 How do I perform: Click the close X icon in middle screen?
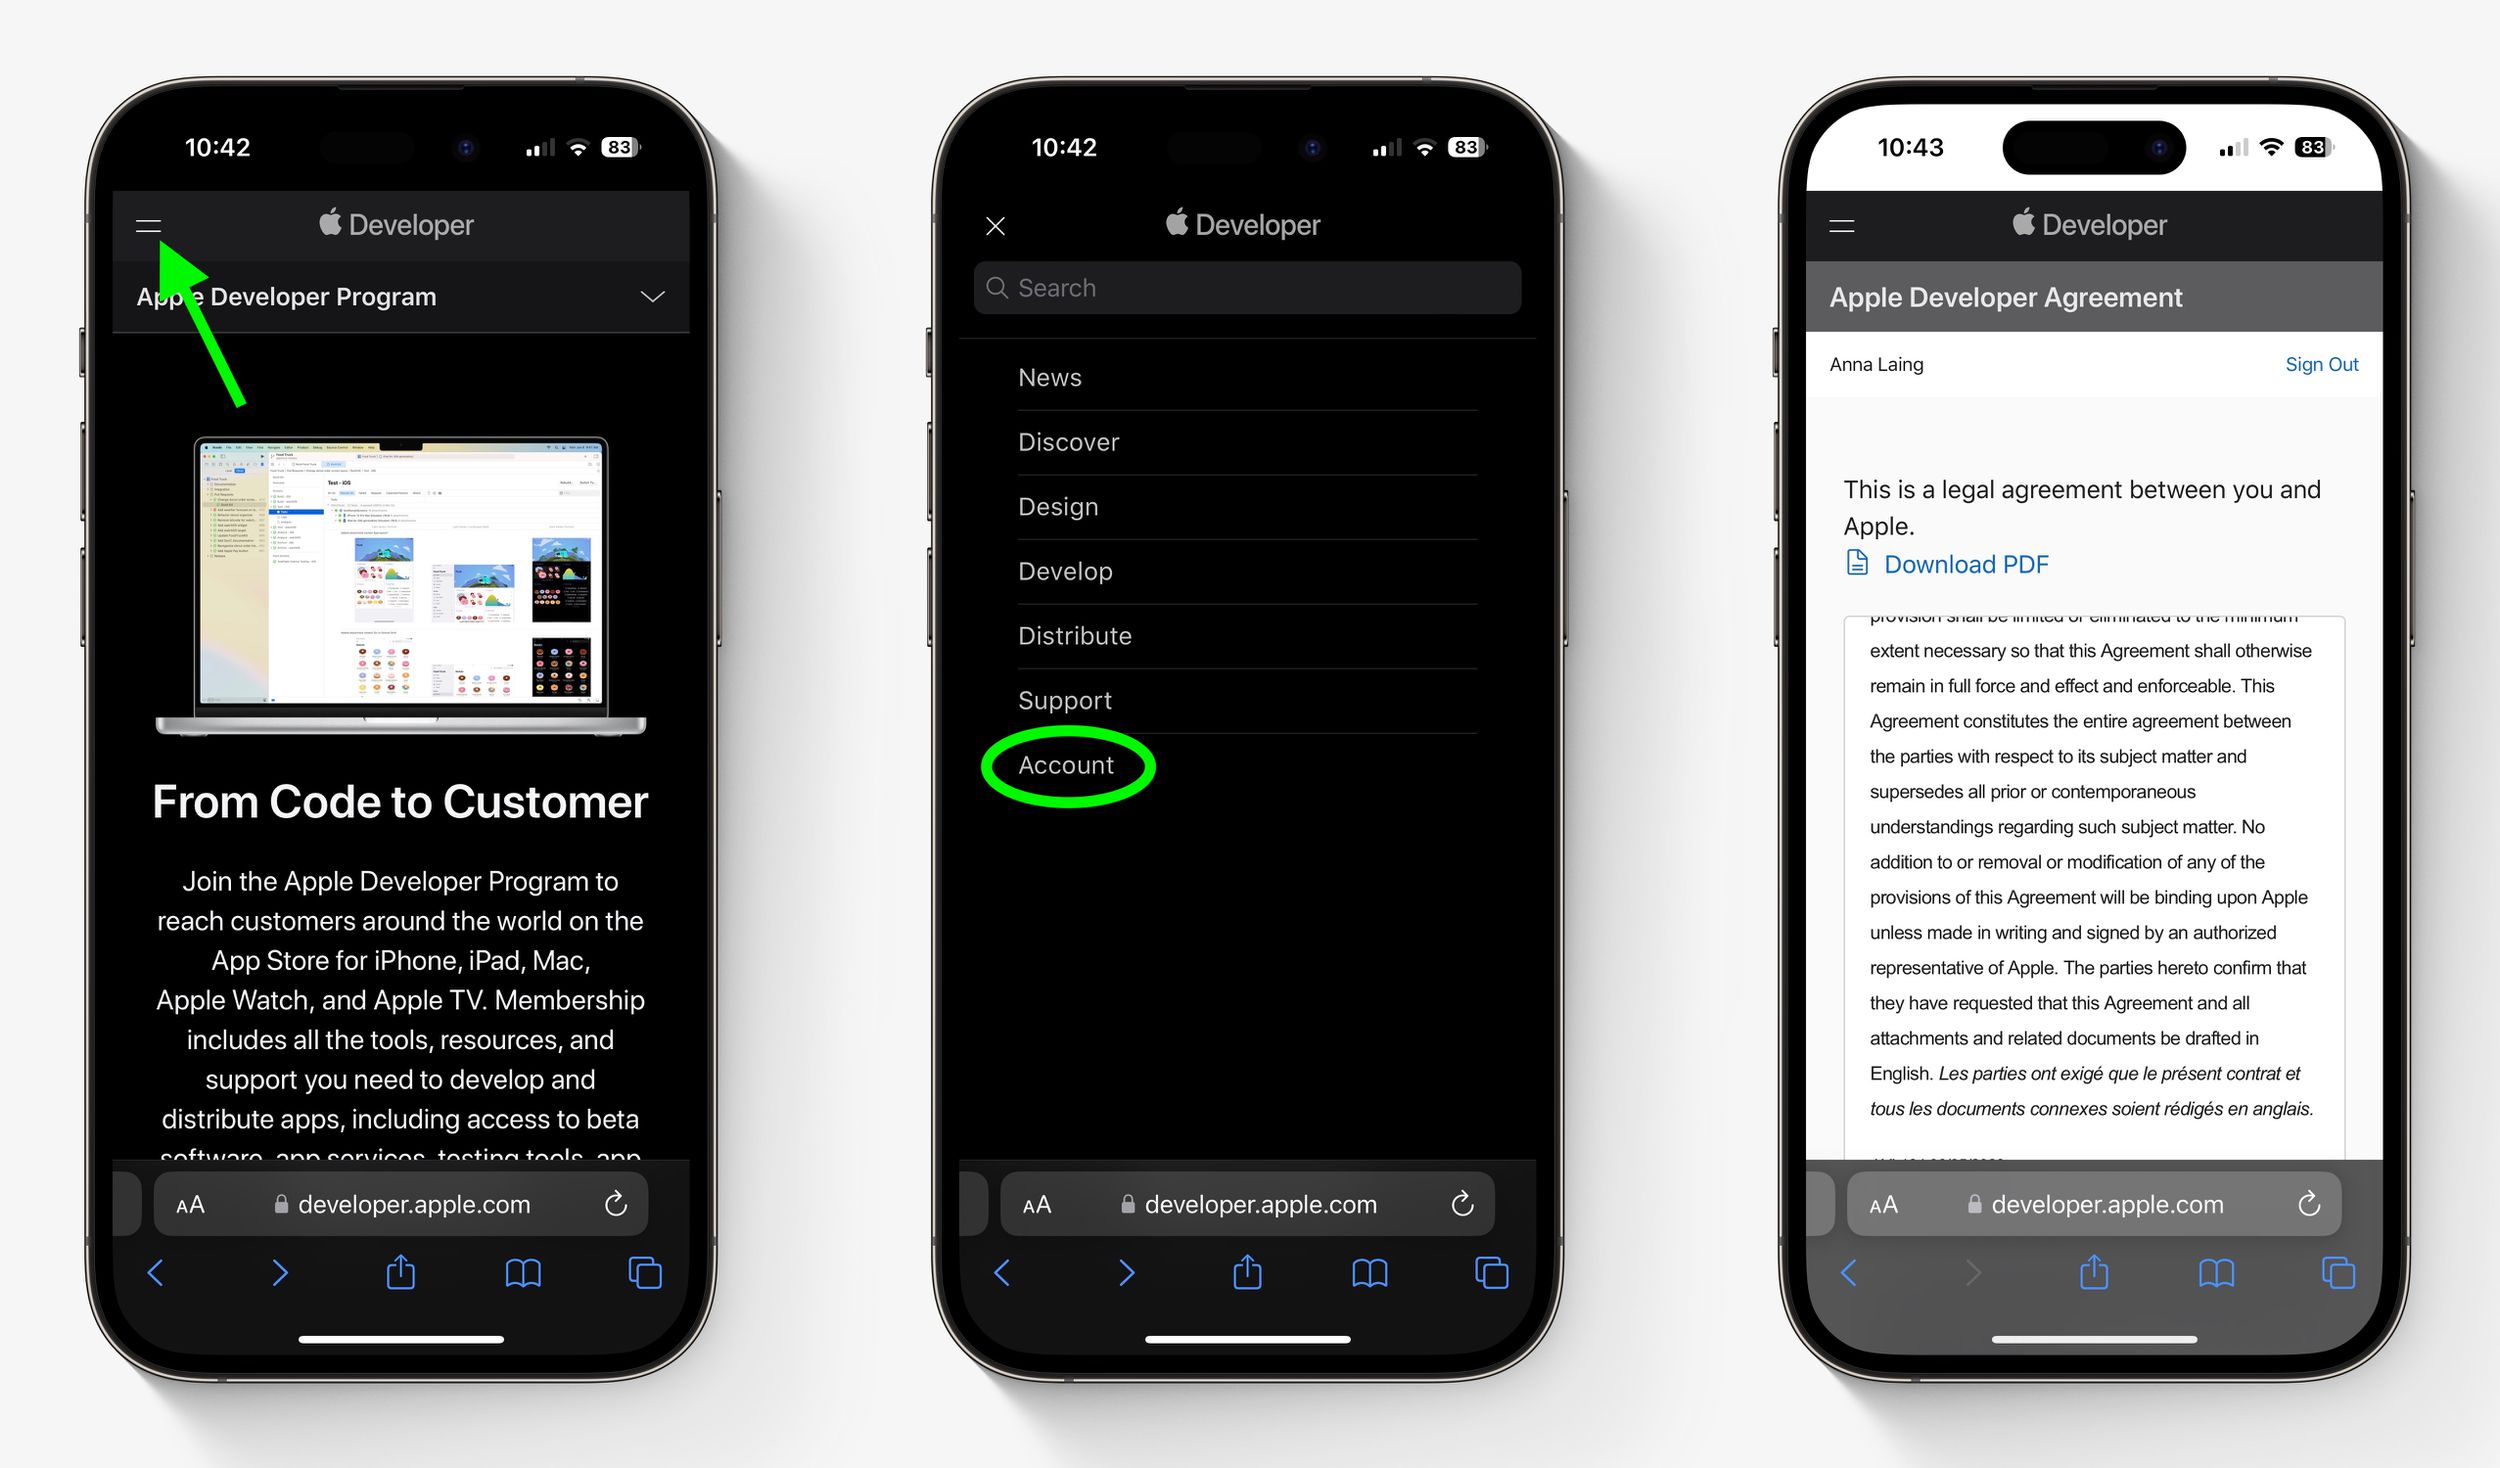994,224
